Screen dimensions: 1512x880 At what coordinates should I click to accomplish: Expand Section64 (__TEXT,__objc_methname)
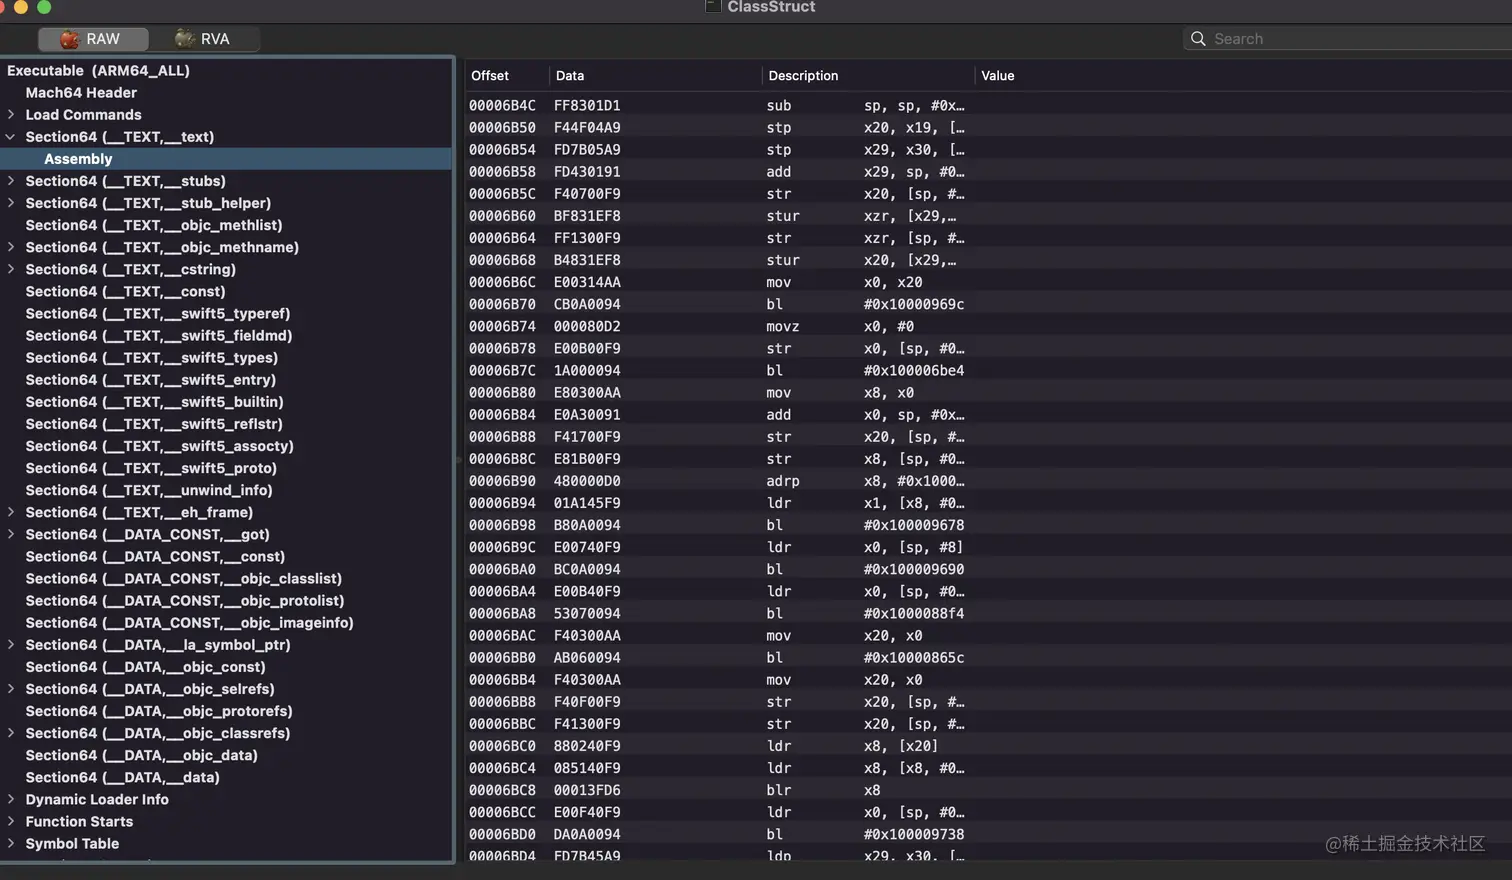pos(11,247)
